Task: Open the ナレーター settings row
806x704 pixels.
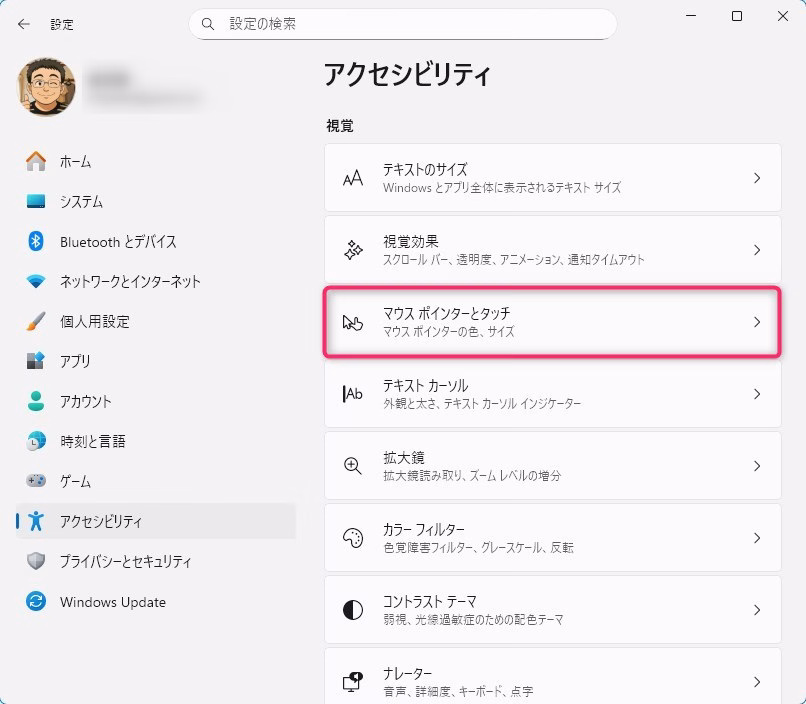Action: coord(552,681)
